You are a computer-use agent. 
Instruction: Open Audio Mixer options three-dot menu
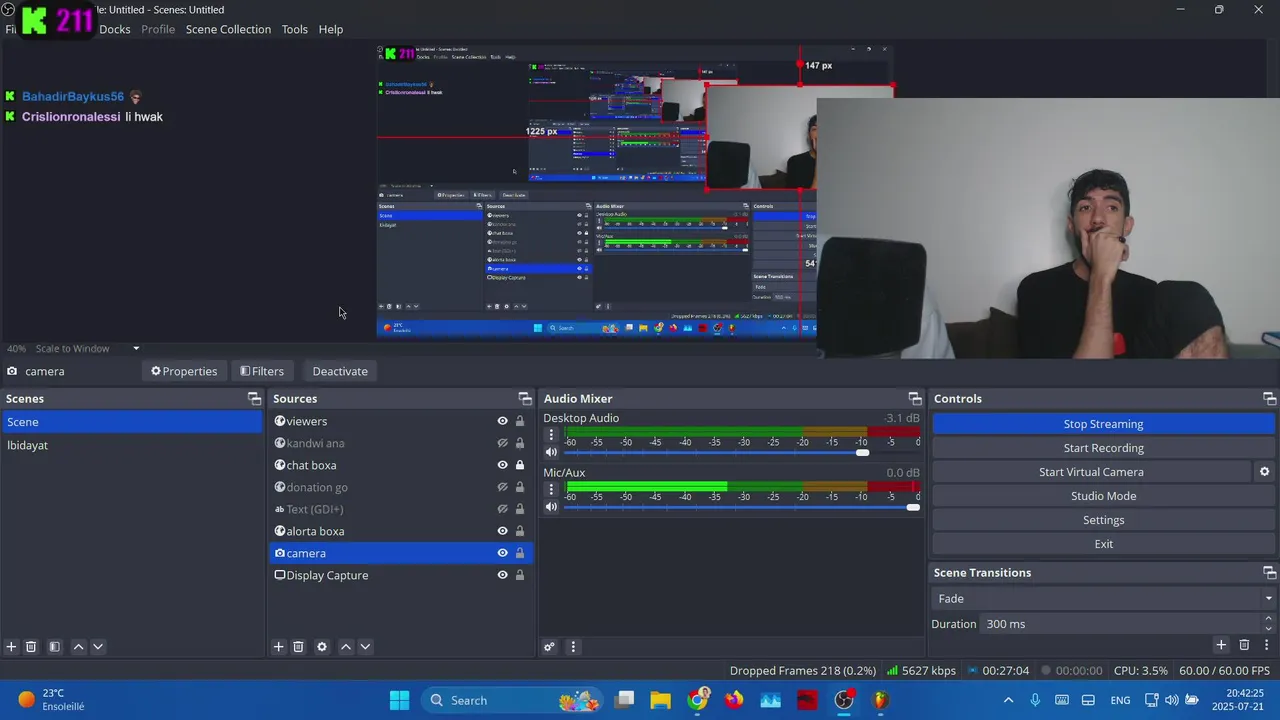click(x=573, y=647)
